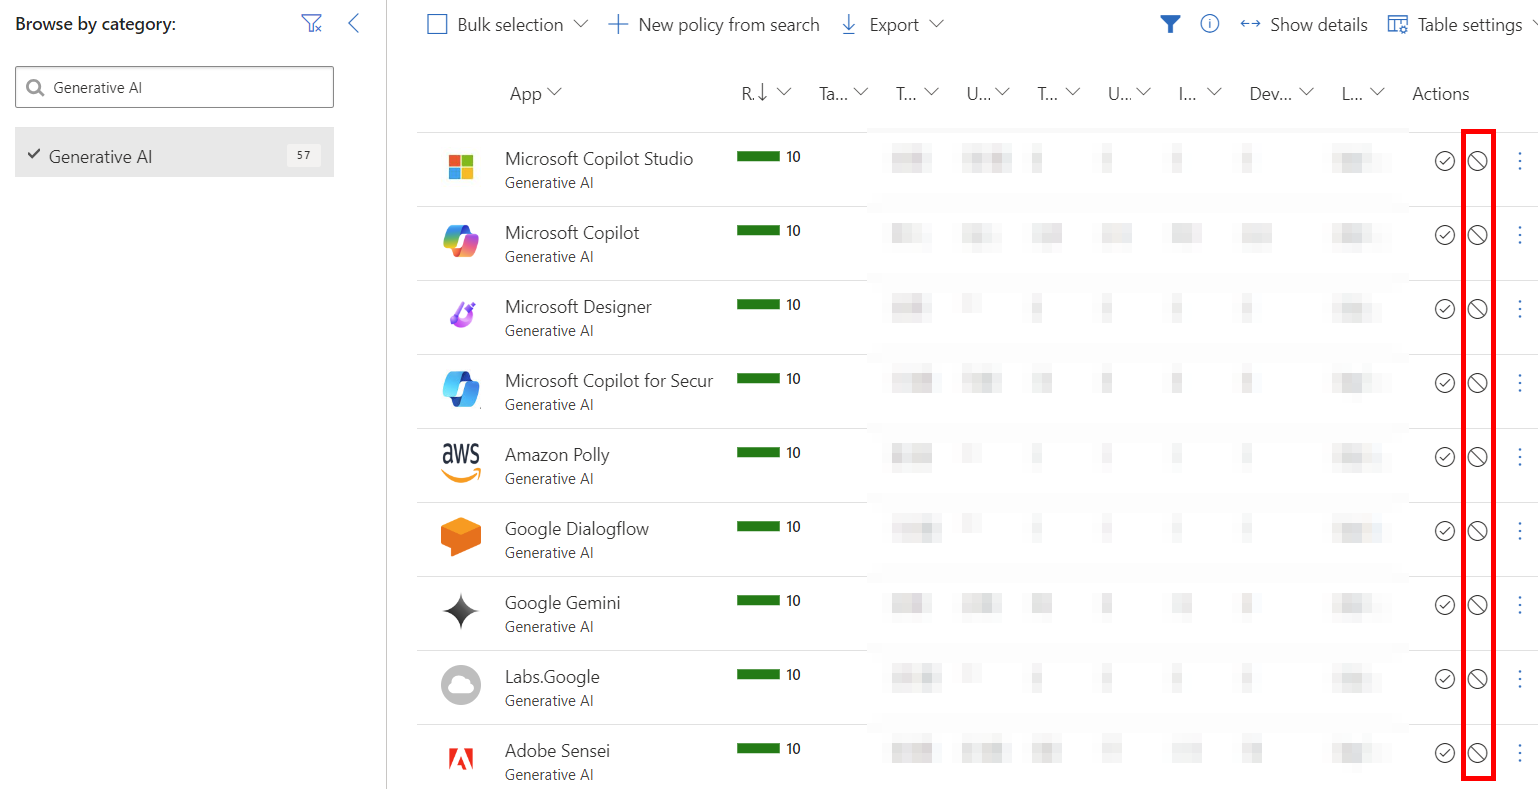1538x789 pixels.
Task: Open the Labs.Google app link
Action: [552, 676]
